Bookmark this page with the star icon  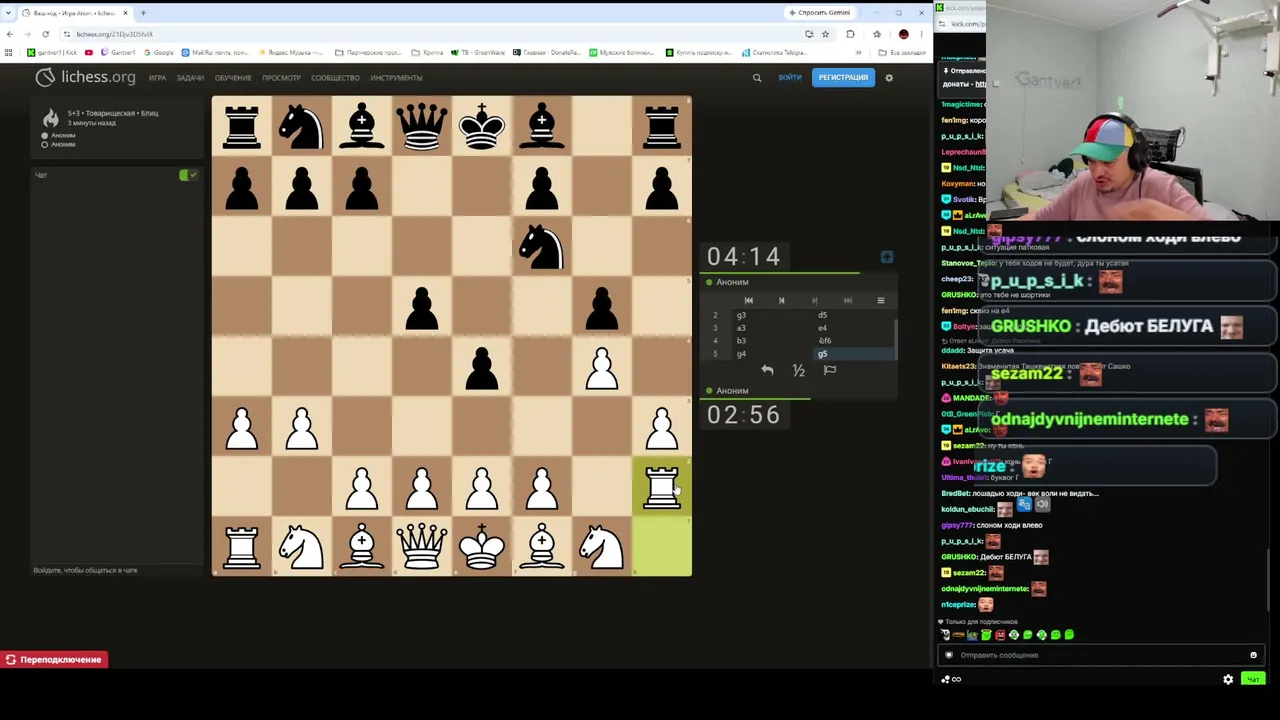pyautogui.click(x=825, y=34)
